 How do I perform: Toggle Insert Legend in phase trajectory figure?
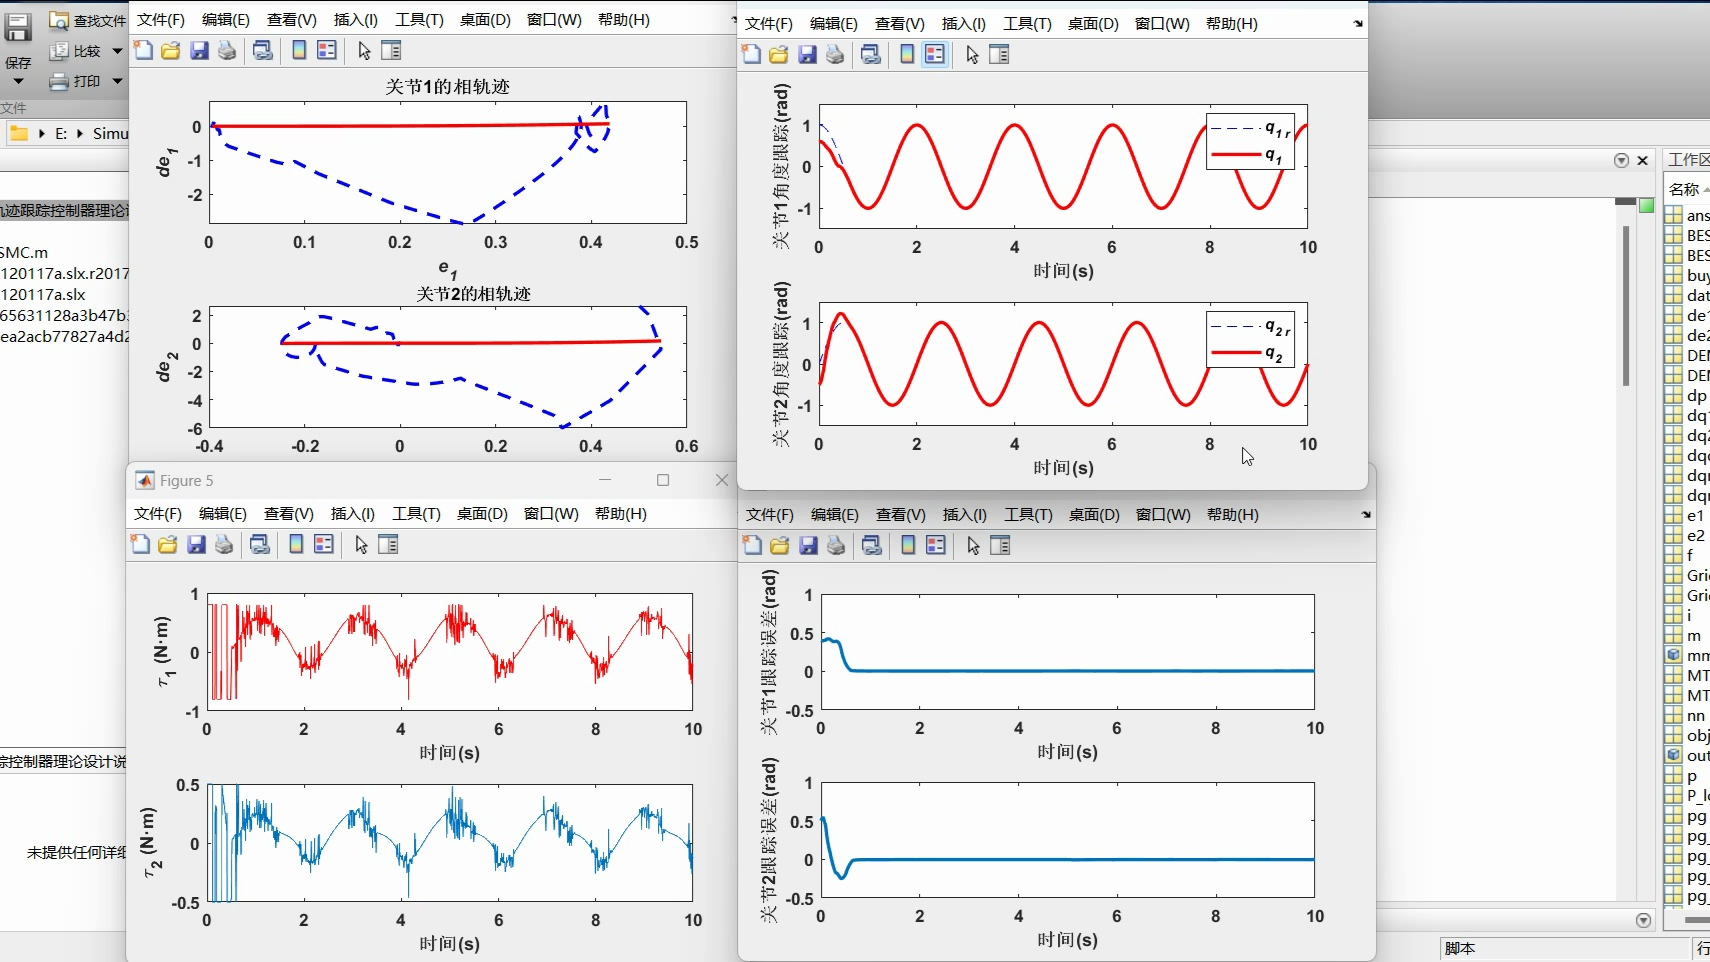pyautogui.click(x=327, y=50)
